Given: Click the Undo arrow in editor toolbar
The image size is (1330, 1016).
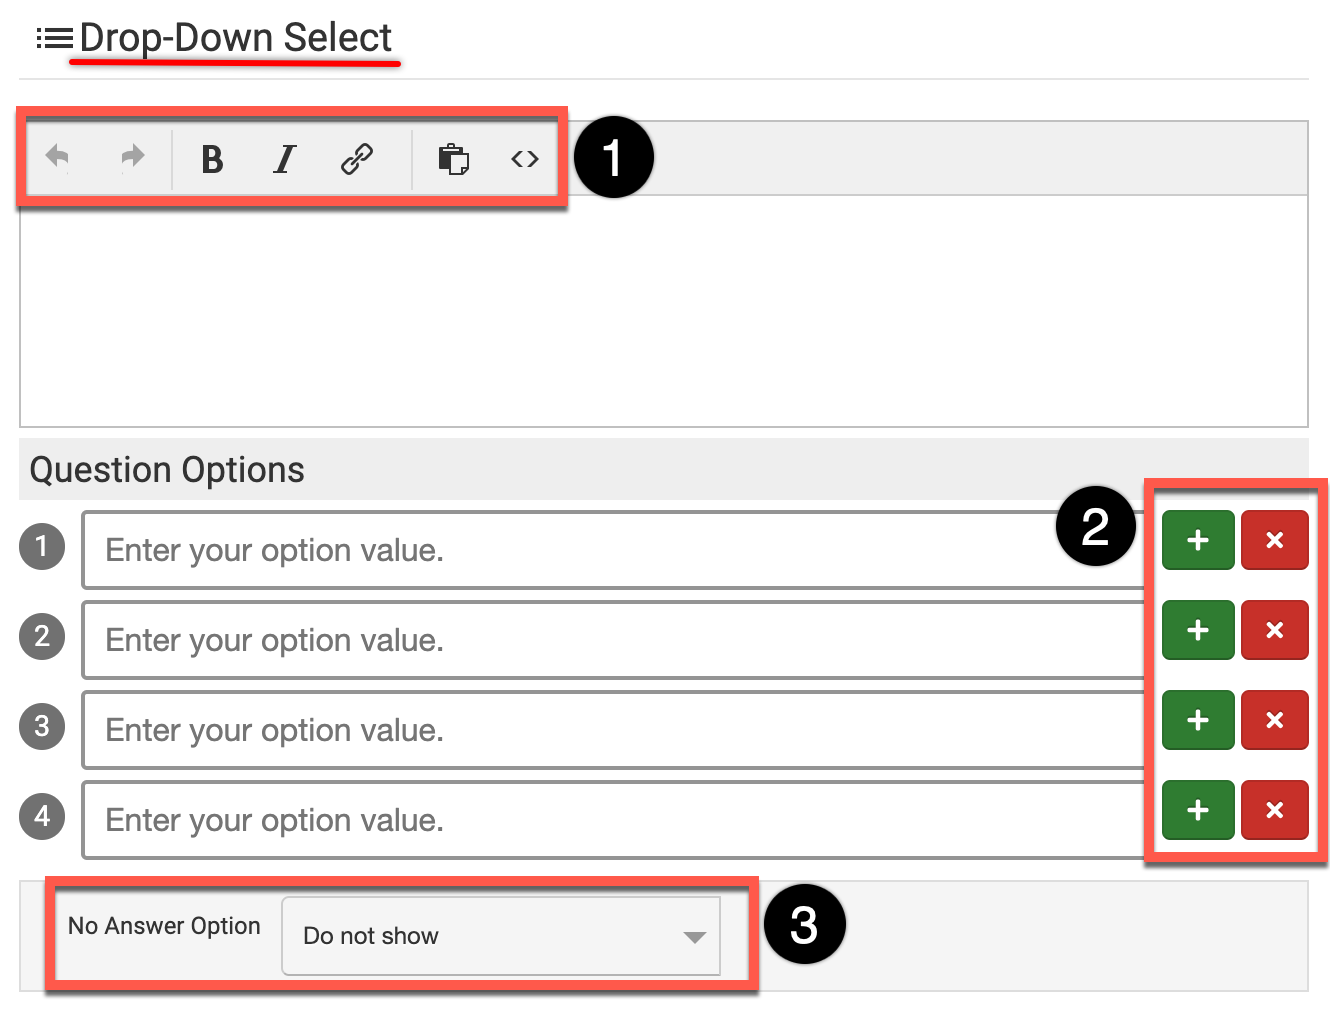Looking at the screenshot, I should point(58,158).
